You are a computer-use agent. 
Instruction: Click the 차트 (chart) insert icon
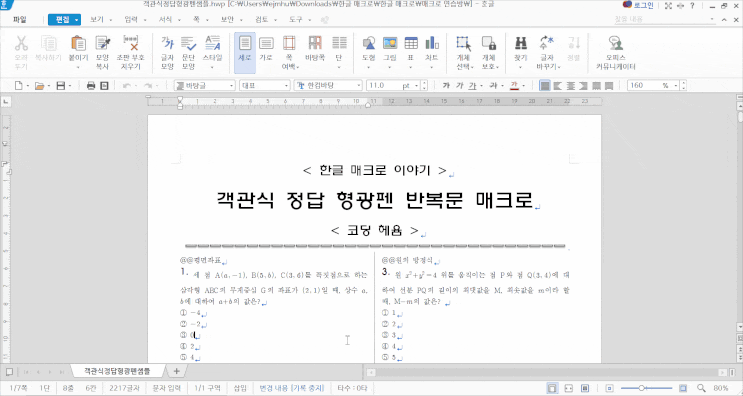(431, 44)
